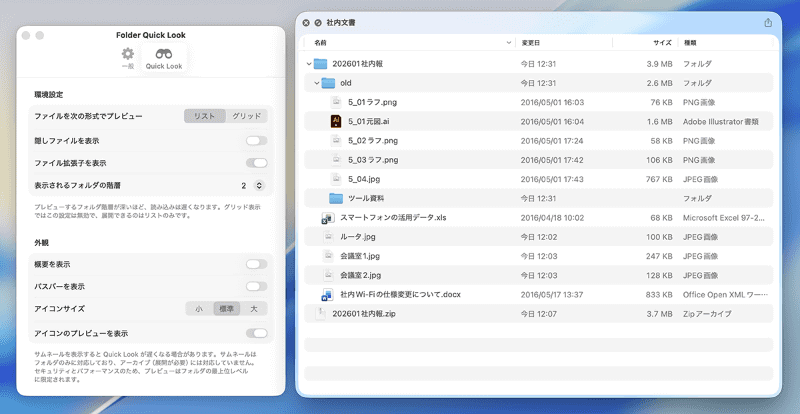Image resolution: width=800 pixels, height=414 pixels.
Task: Click the share icon in preview window
Action: (768, 23)
